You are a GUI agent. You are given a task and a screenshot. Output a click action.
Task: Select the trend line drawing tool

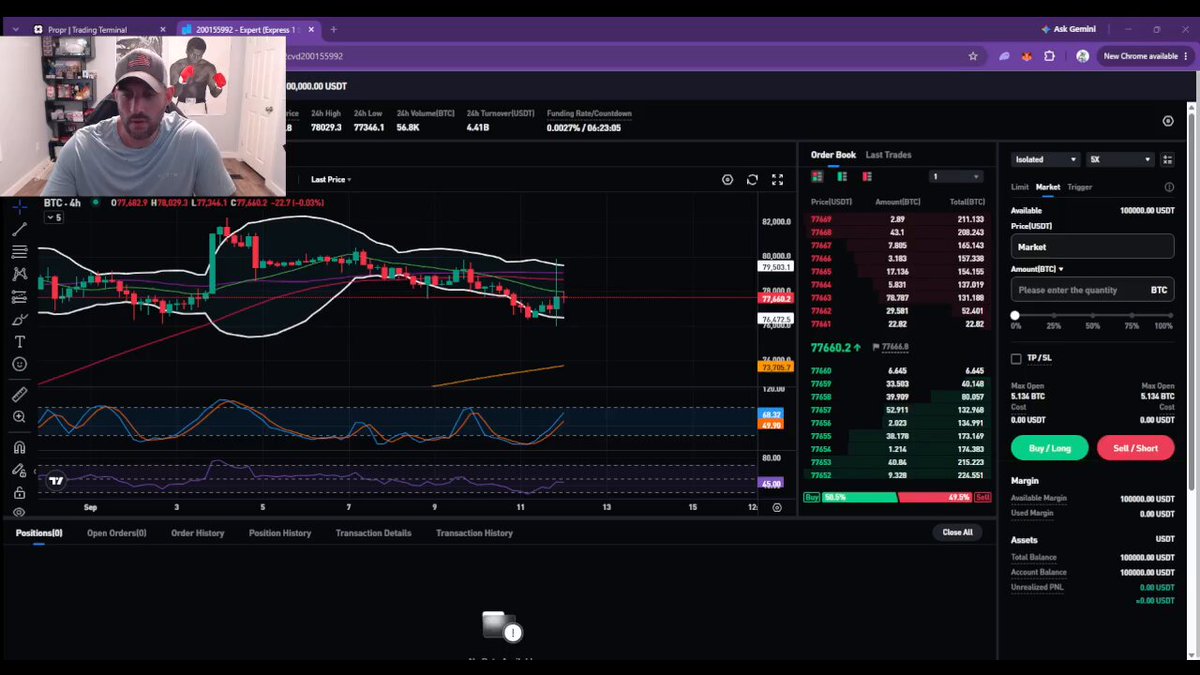(19, 229)
